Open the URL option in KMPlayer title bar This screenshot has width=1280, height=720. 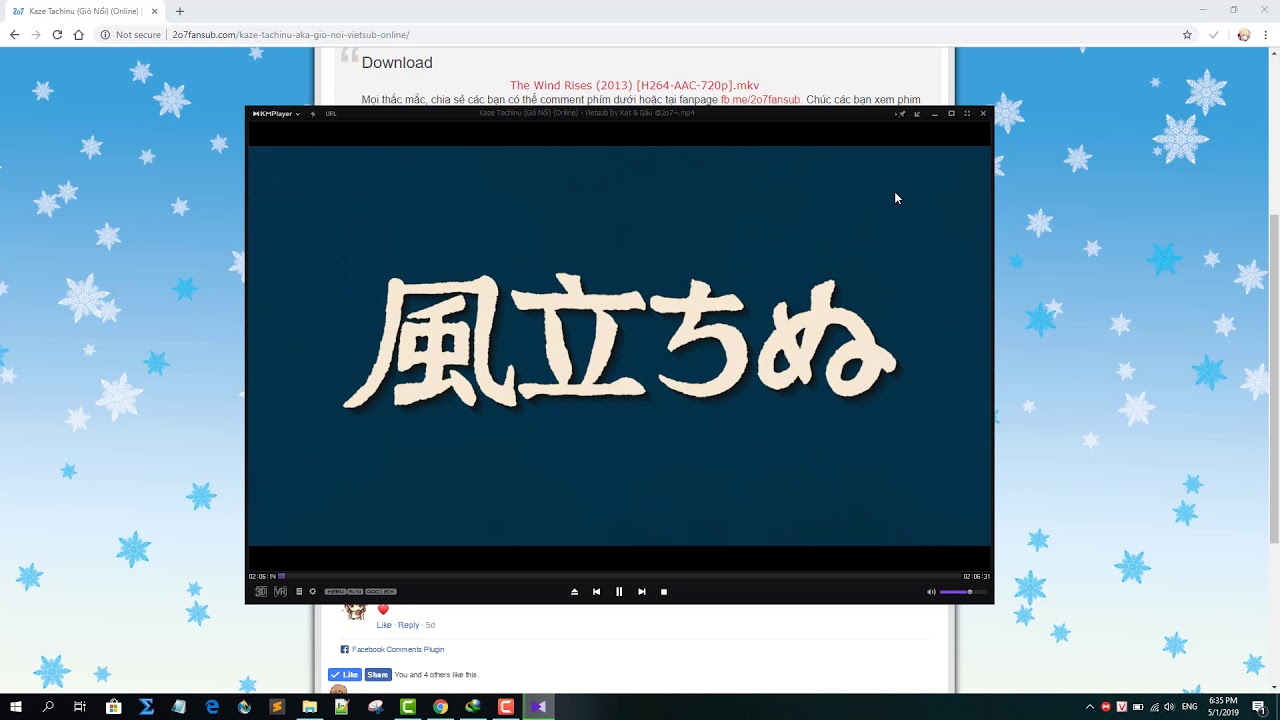(331, 114)
